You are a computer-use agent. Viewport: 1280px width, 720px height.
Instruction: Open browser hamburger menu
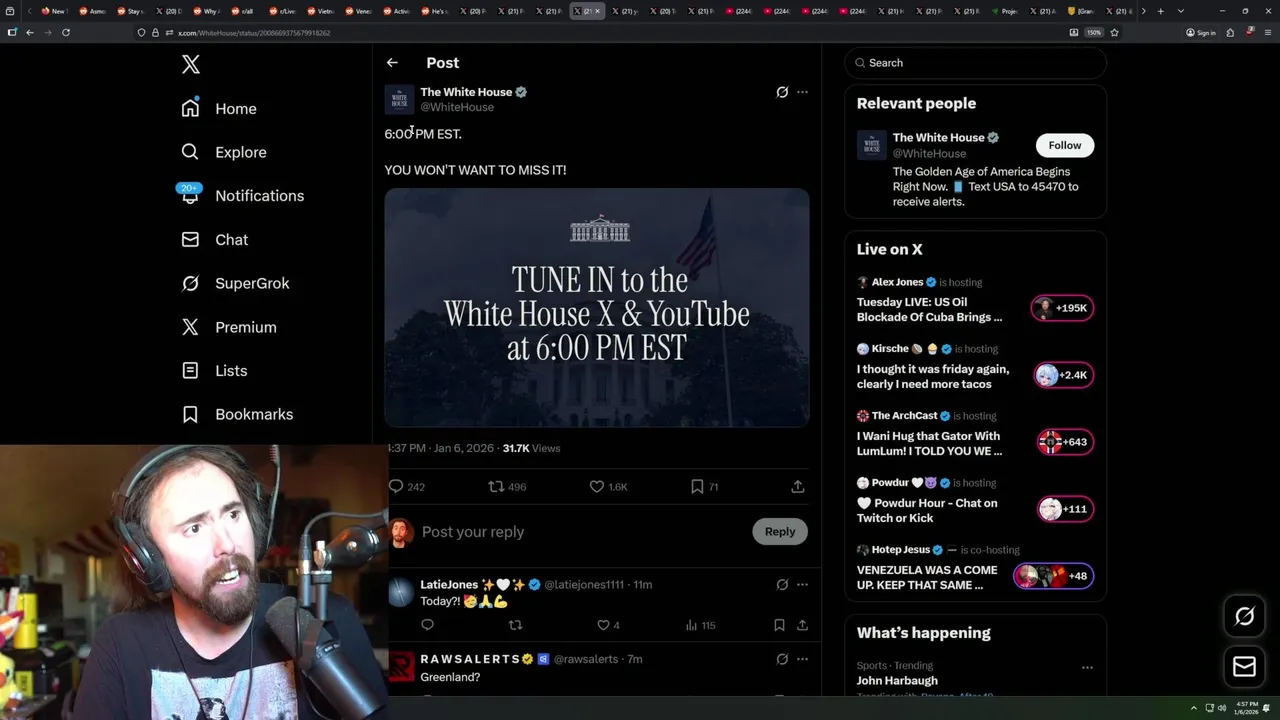[x=1268, y=32]
